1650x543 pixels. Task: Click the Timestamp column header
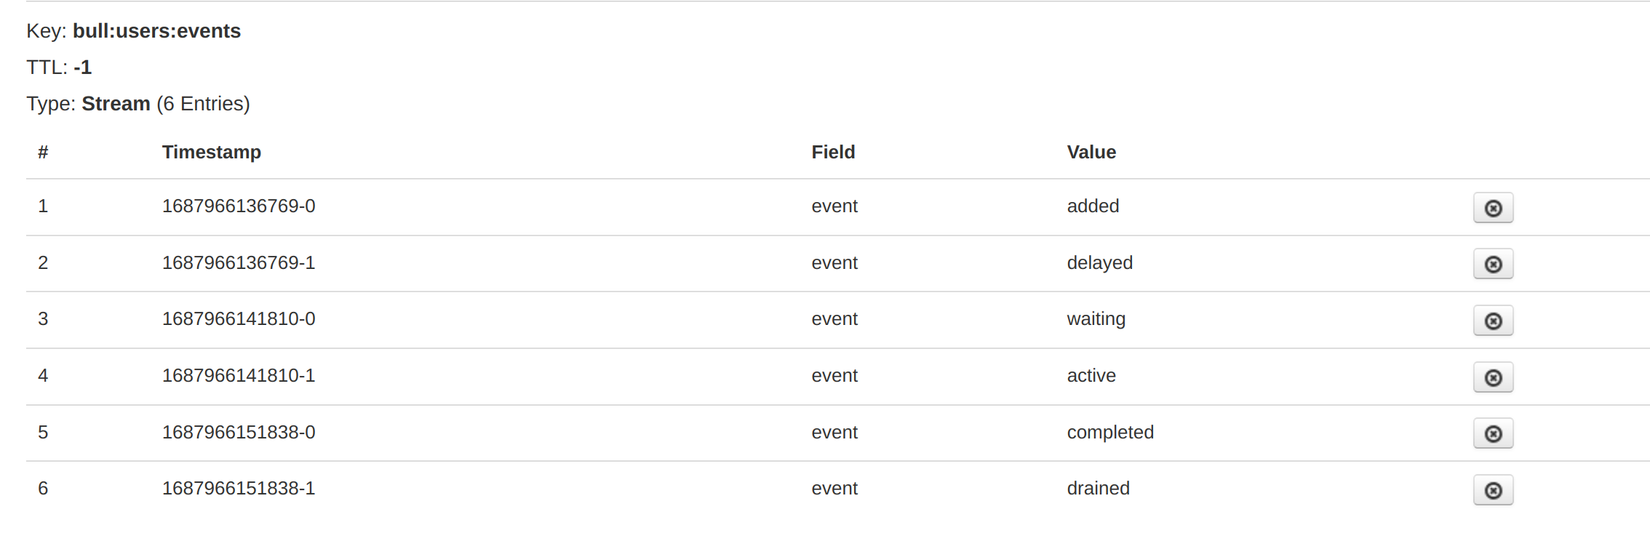point(211,152)
